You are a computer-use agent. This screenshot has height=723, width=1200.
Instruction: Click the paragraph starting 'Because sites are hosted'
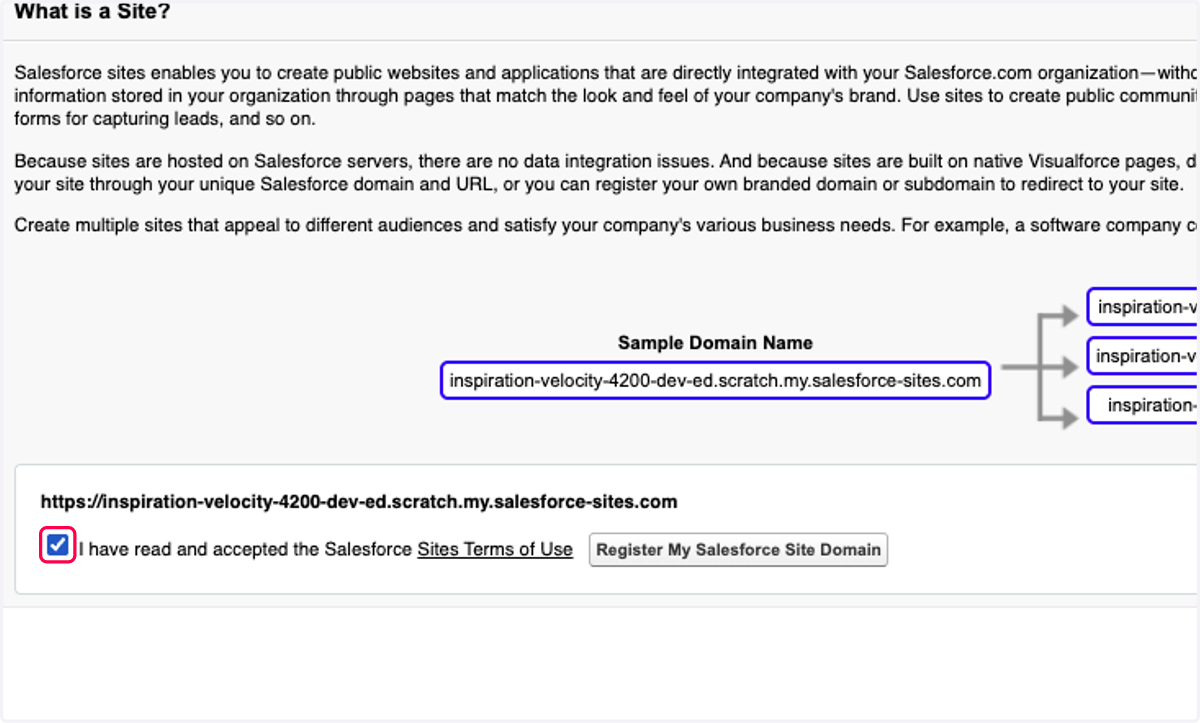[x=606, y=173]
